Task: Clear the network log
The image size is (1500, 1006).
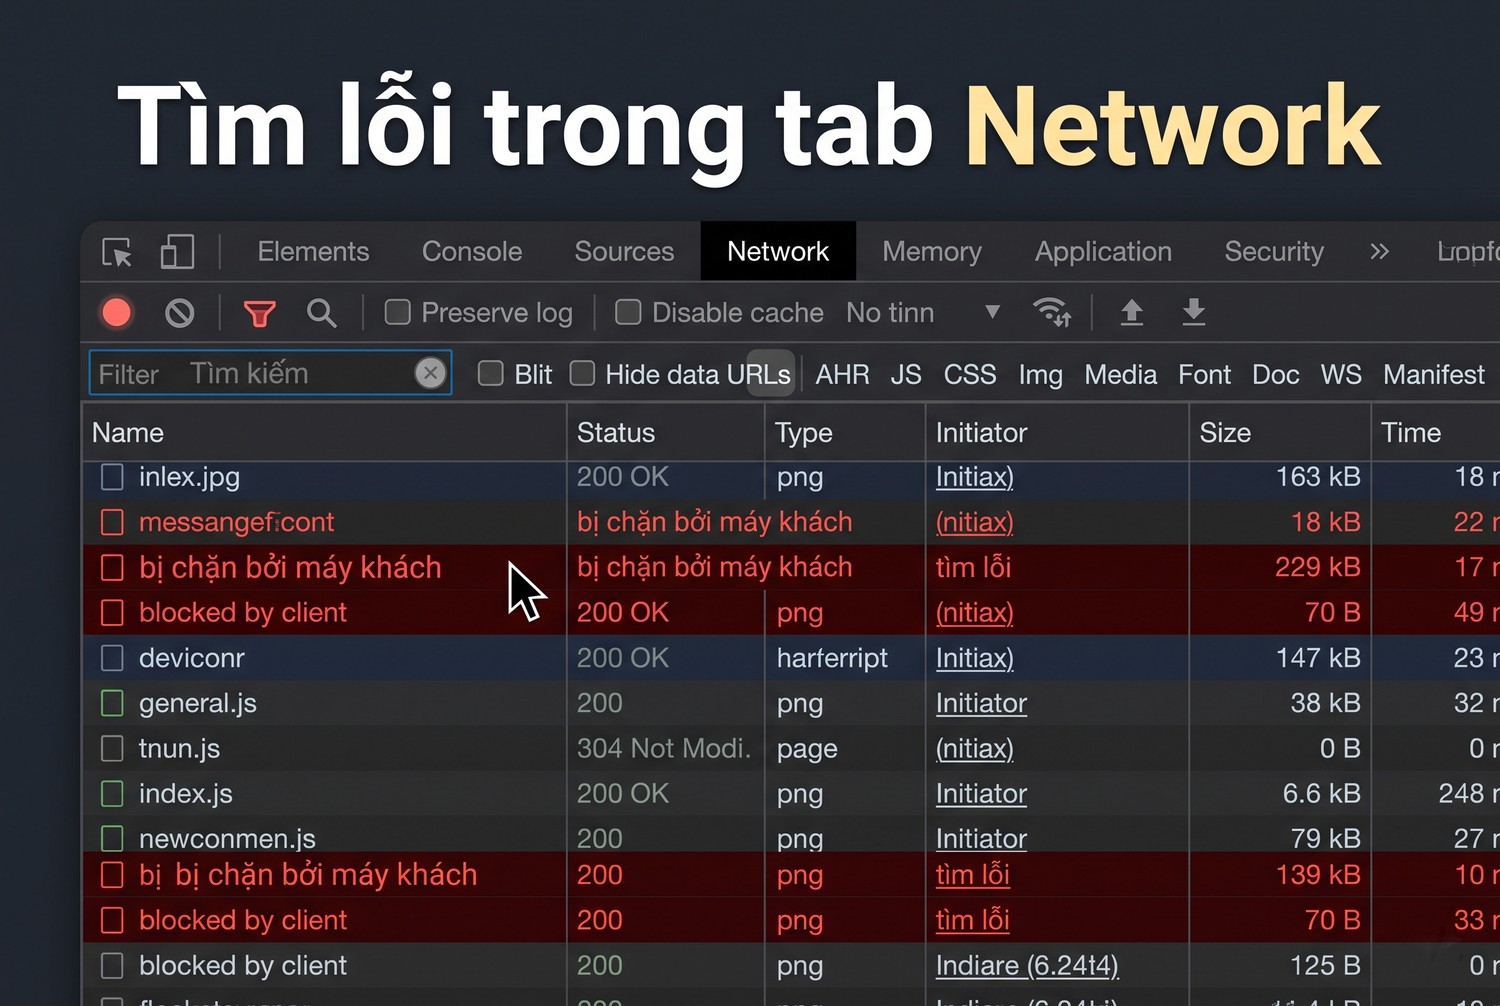Action: pyautogui.click(x=180, y=314)
